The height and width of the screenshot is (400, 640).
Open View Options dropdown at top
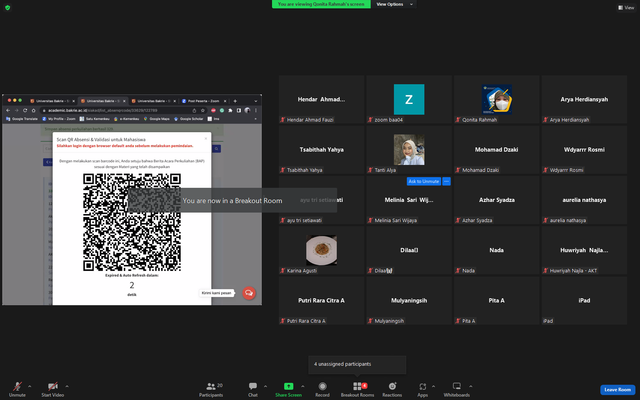(394, 4)
